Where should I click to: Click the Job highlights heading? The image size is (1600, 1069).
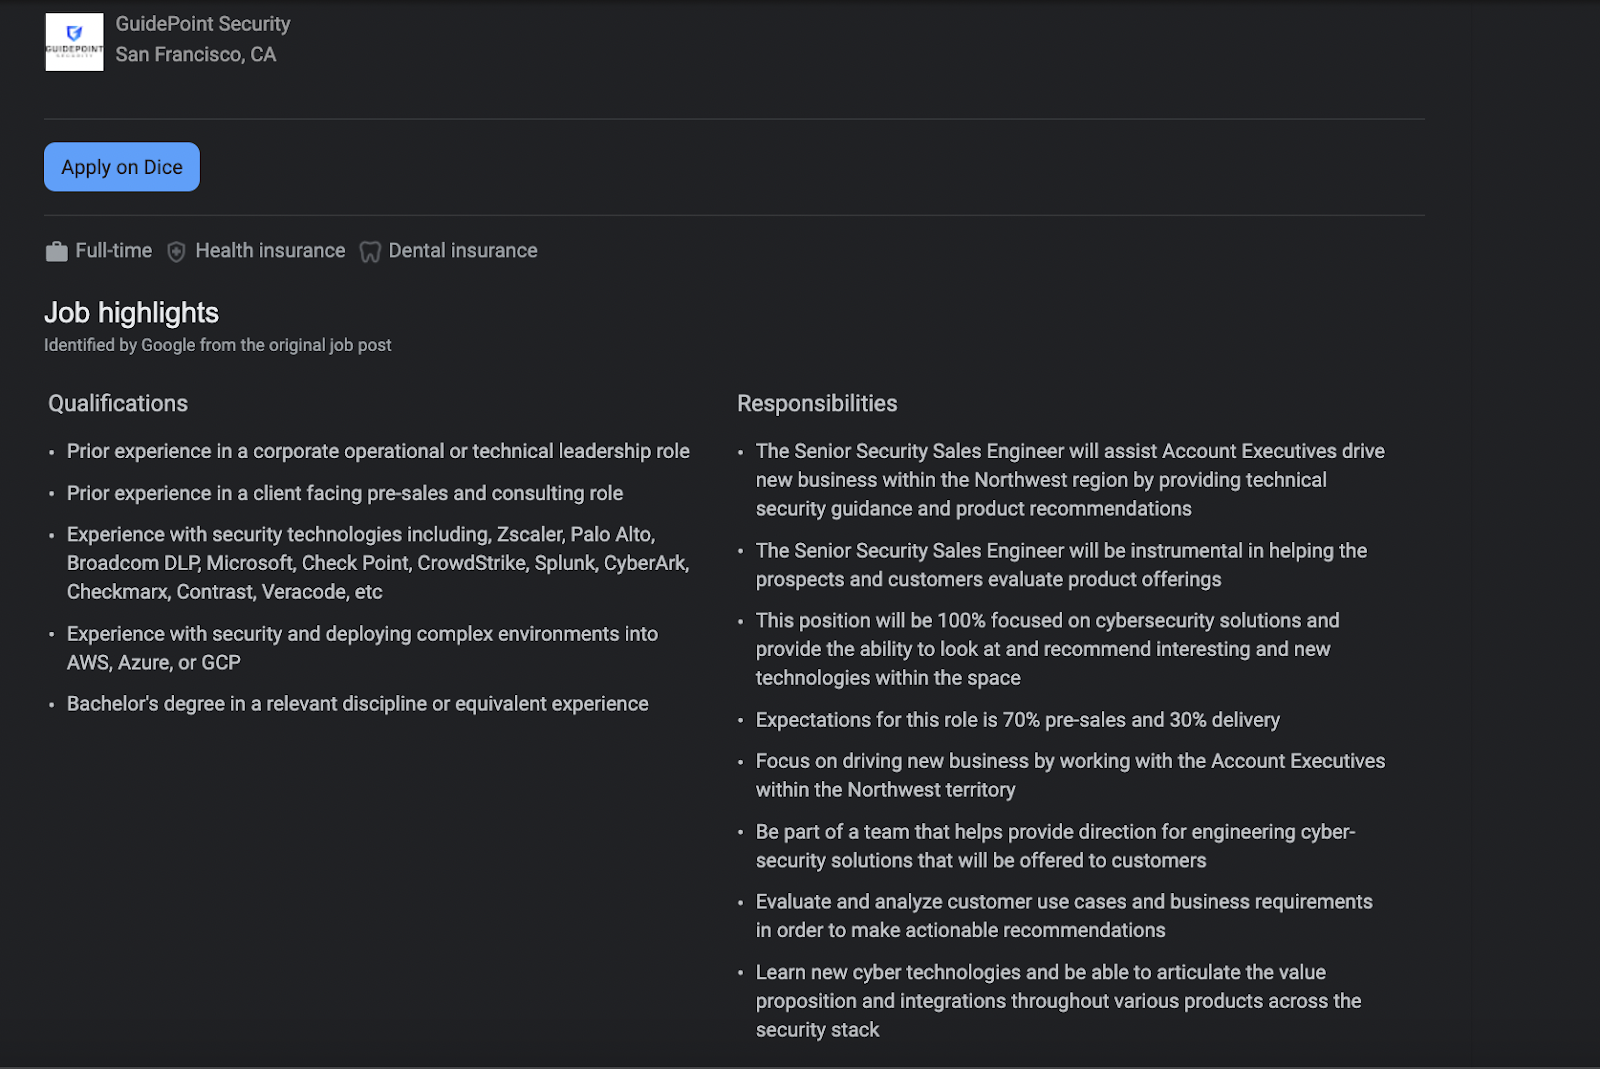131,313
